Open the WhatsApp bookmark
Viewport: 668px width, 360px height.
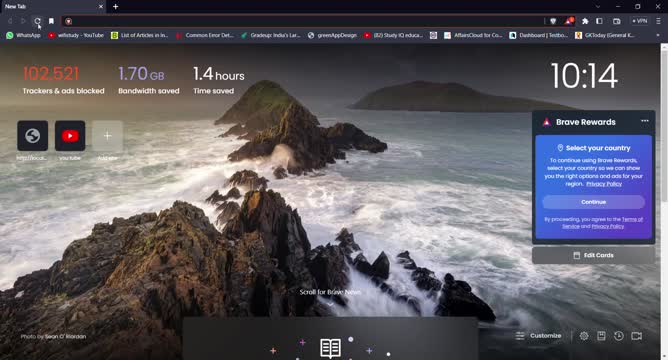coord(23,35)
